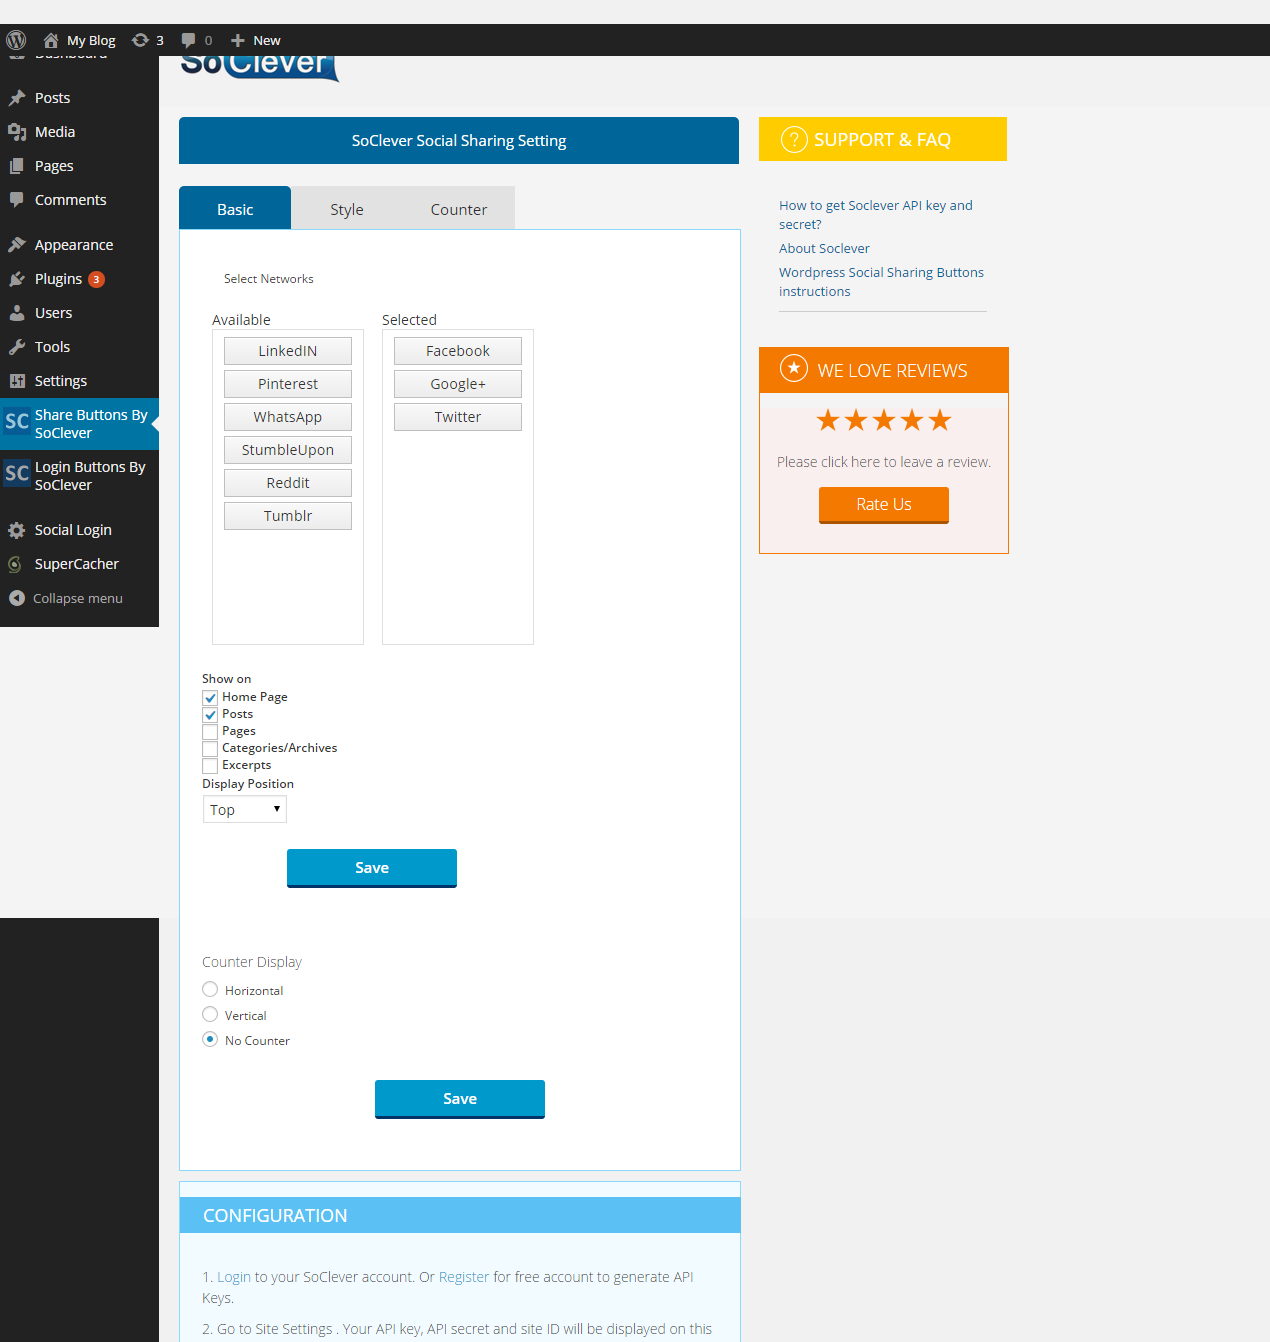Click the Users person icon
This screenshot has height=1342, width=1270.
17,313
